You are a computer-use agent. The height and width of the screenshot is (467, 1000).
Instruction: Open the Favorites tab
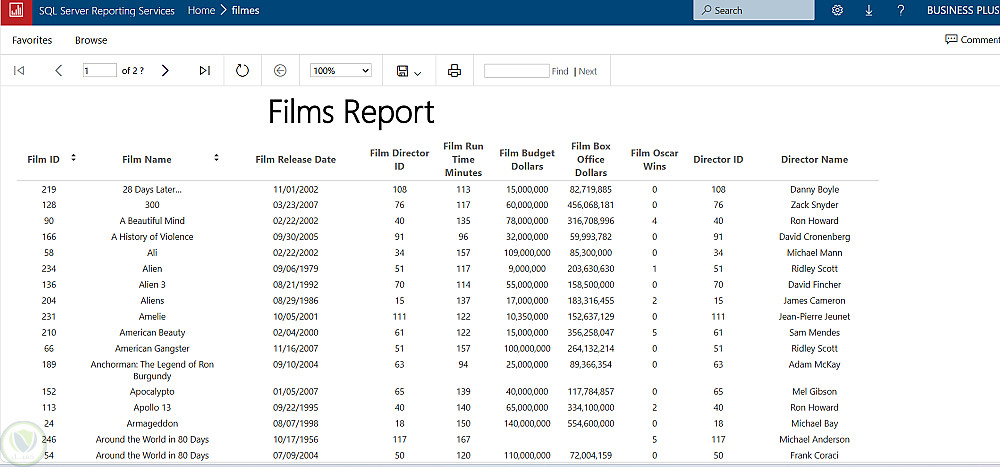32,40
